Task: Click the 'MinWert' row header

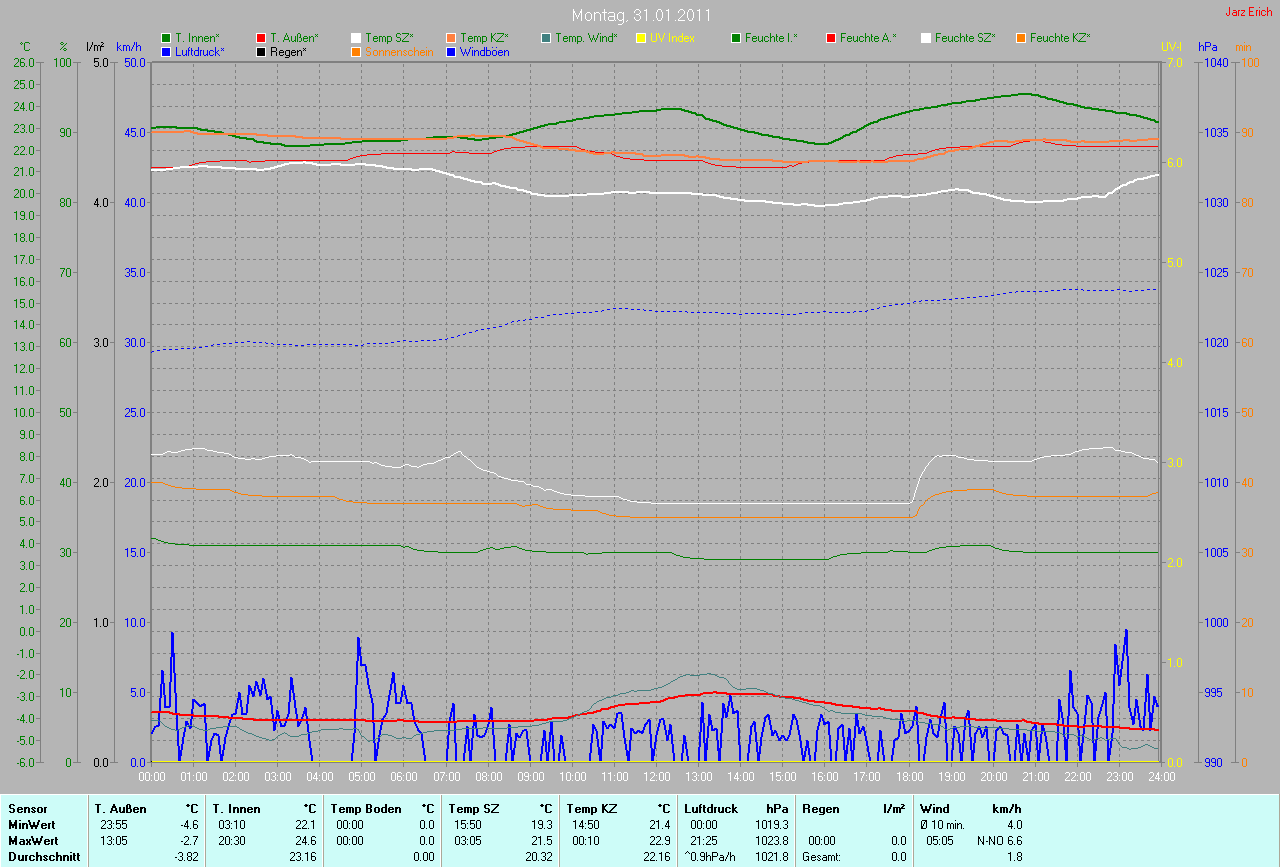Action: tap(30, 825)
